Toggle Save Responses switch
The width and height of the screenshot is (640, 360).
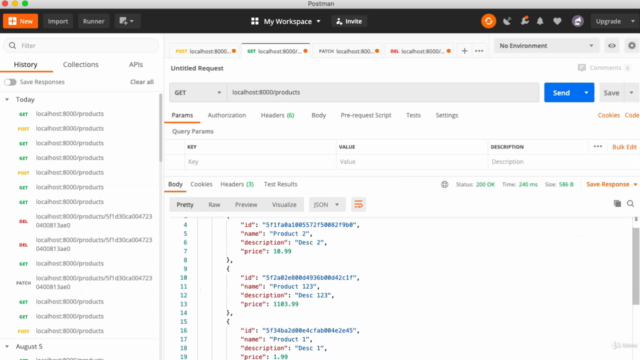(10, 82)
